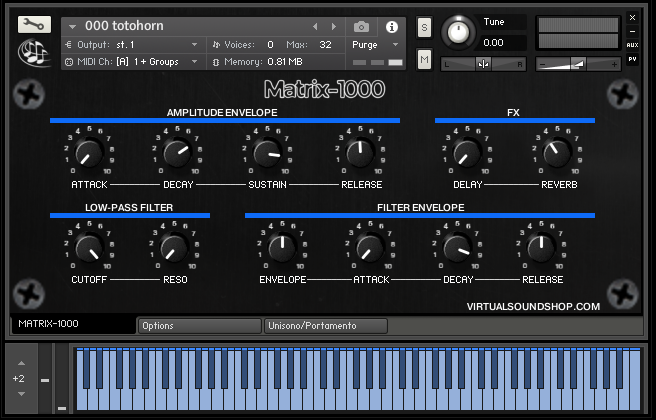The height and width of the screenshot is (420, 656).
Task: Click the FX Reverb knob
Action: coord(559,153)
